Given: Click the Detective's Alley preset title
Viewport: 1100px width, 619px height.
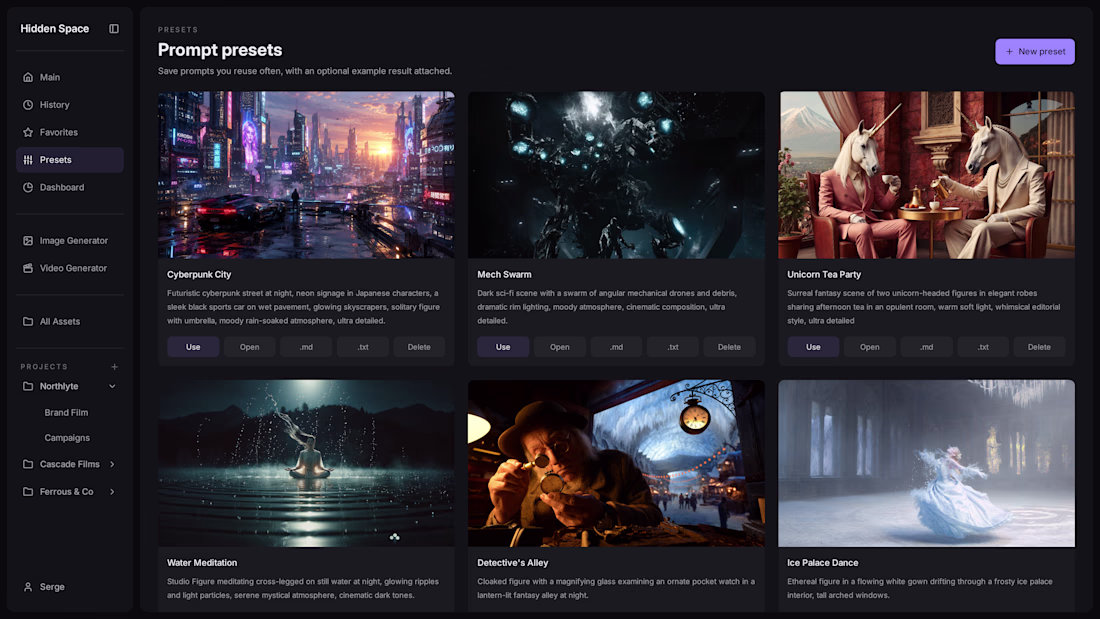Looking at the screenshot, I should pyautogui.click(x=513, y=563).
